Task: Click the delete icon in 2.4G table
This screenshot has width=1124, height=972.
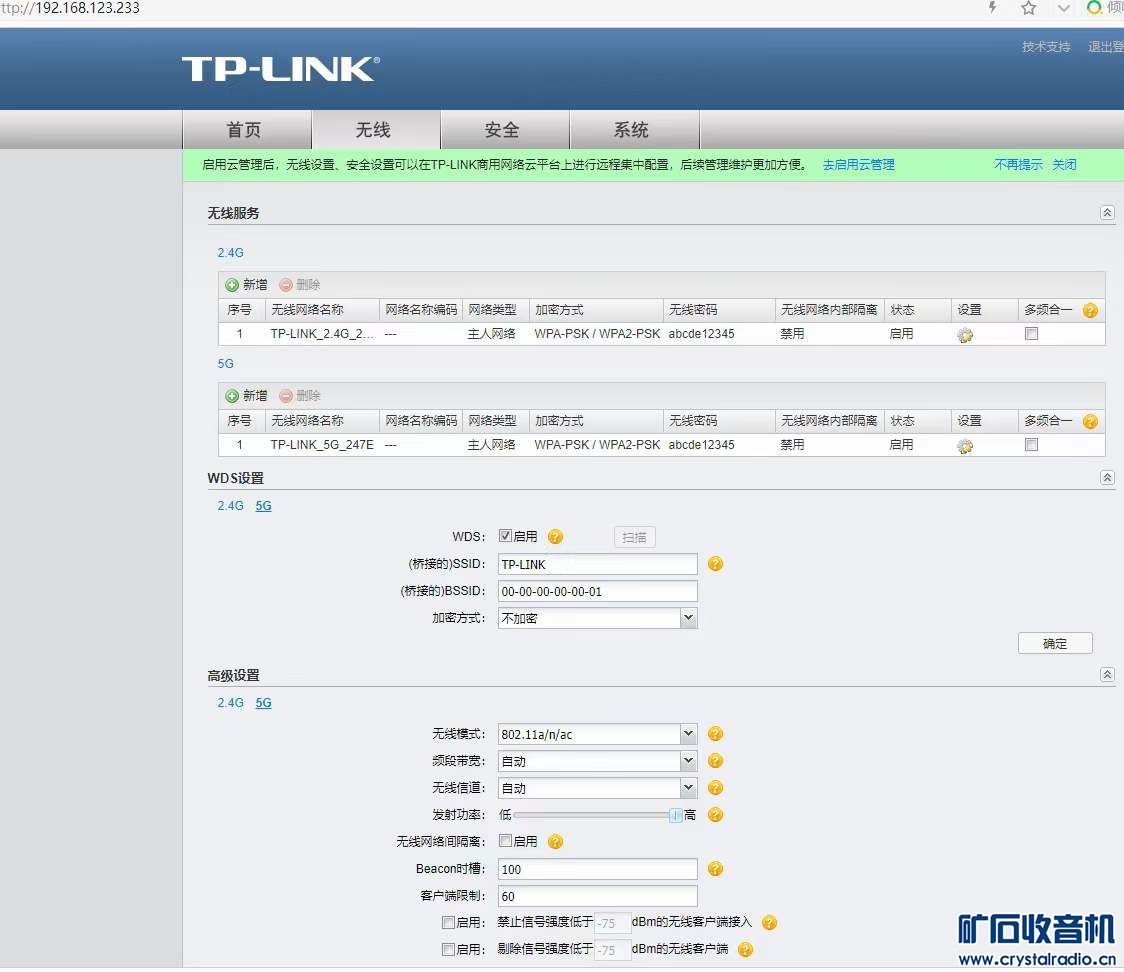Action: click(286, 285)
